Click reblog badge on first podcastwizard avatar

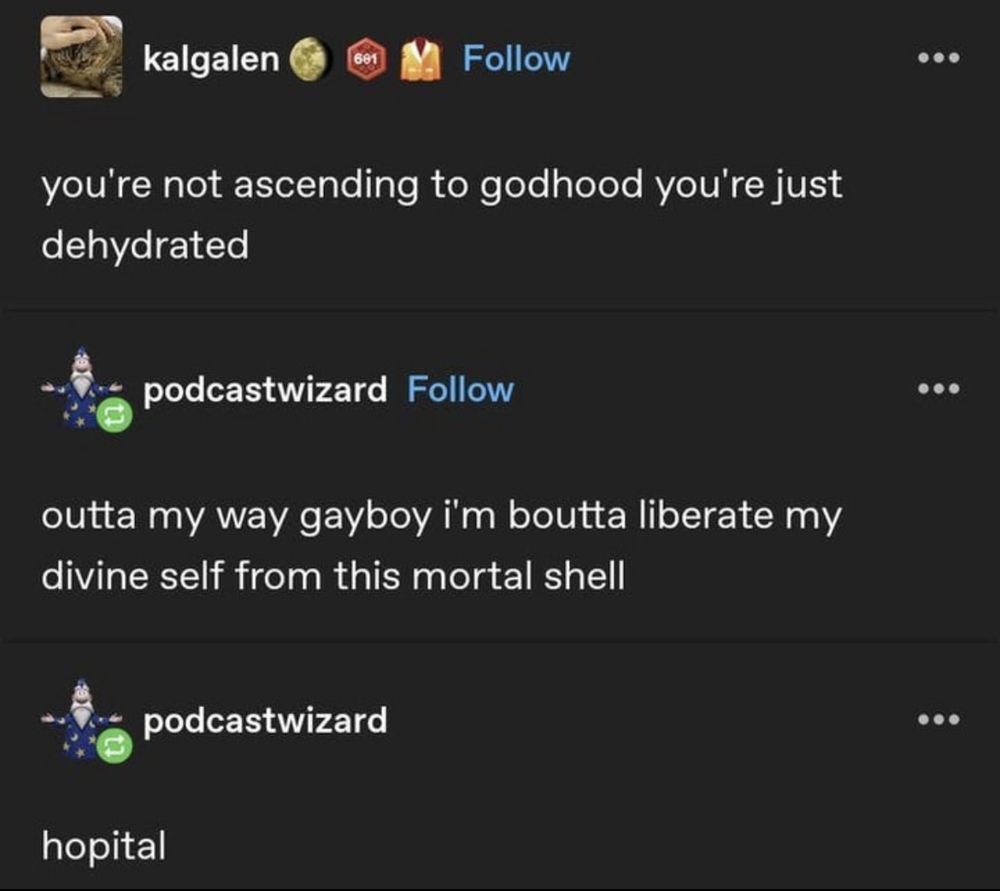(x=115, y=415)
